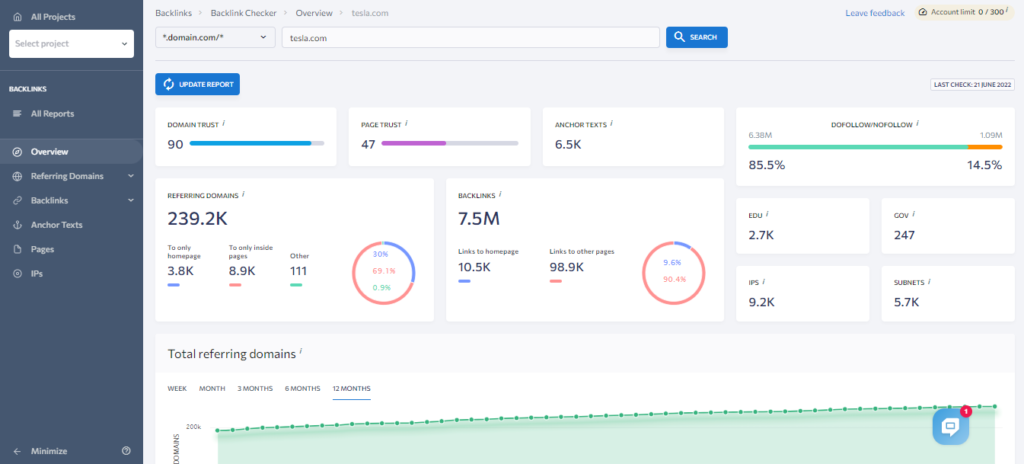Select the 3 MONTHS chart range tab
Viewport: 1024px width, 464px height.
(x=255, y=388)
